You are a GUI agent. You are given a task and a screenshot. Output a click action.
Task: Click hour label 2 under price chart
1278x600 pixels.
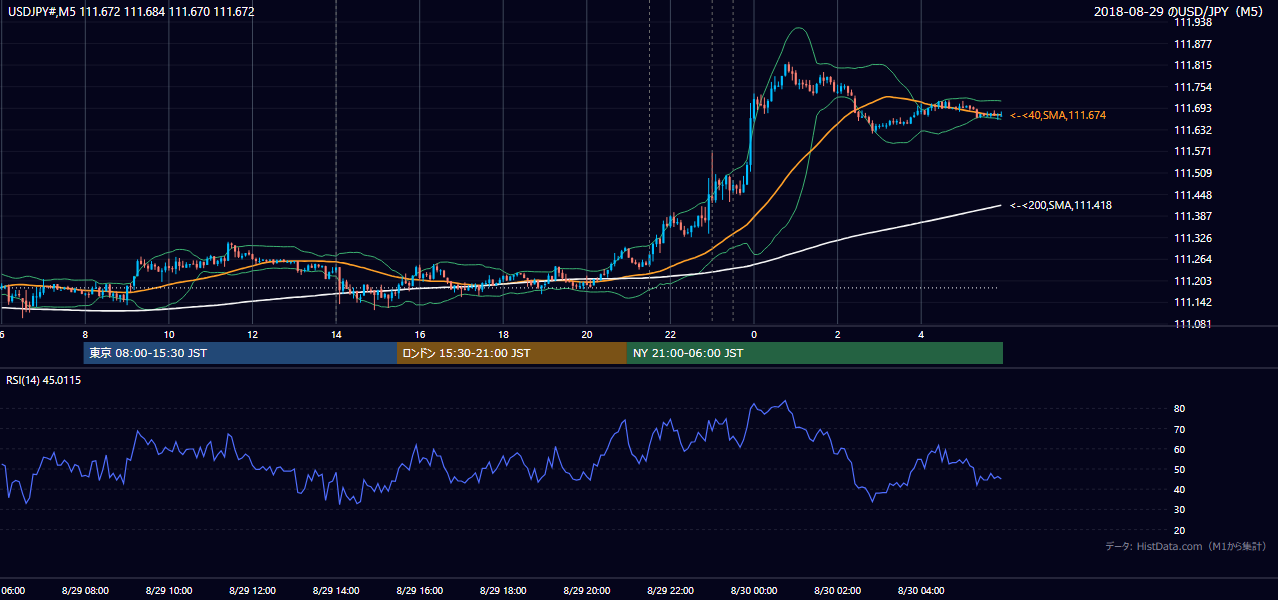(x=838, y=335)
